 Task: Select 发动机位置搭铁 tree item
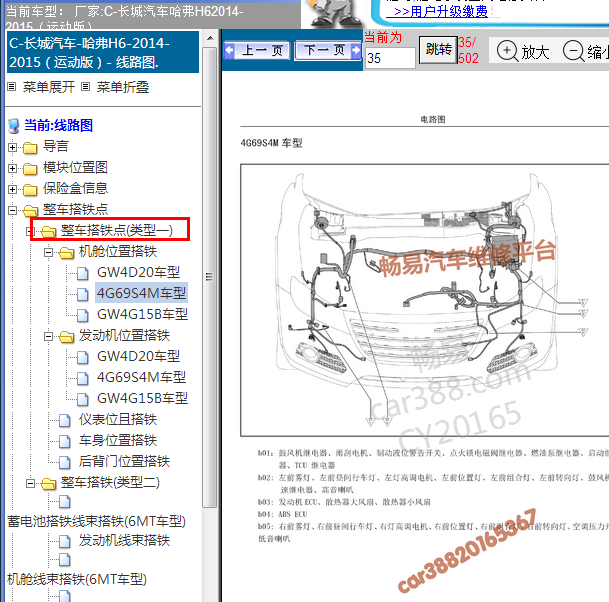point(124,335)
